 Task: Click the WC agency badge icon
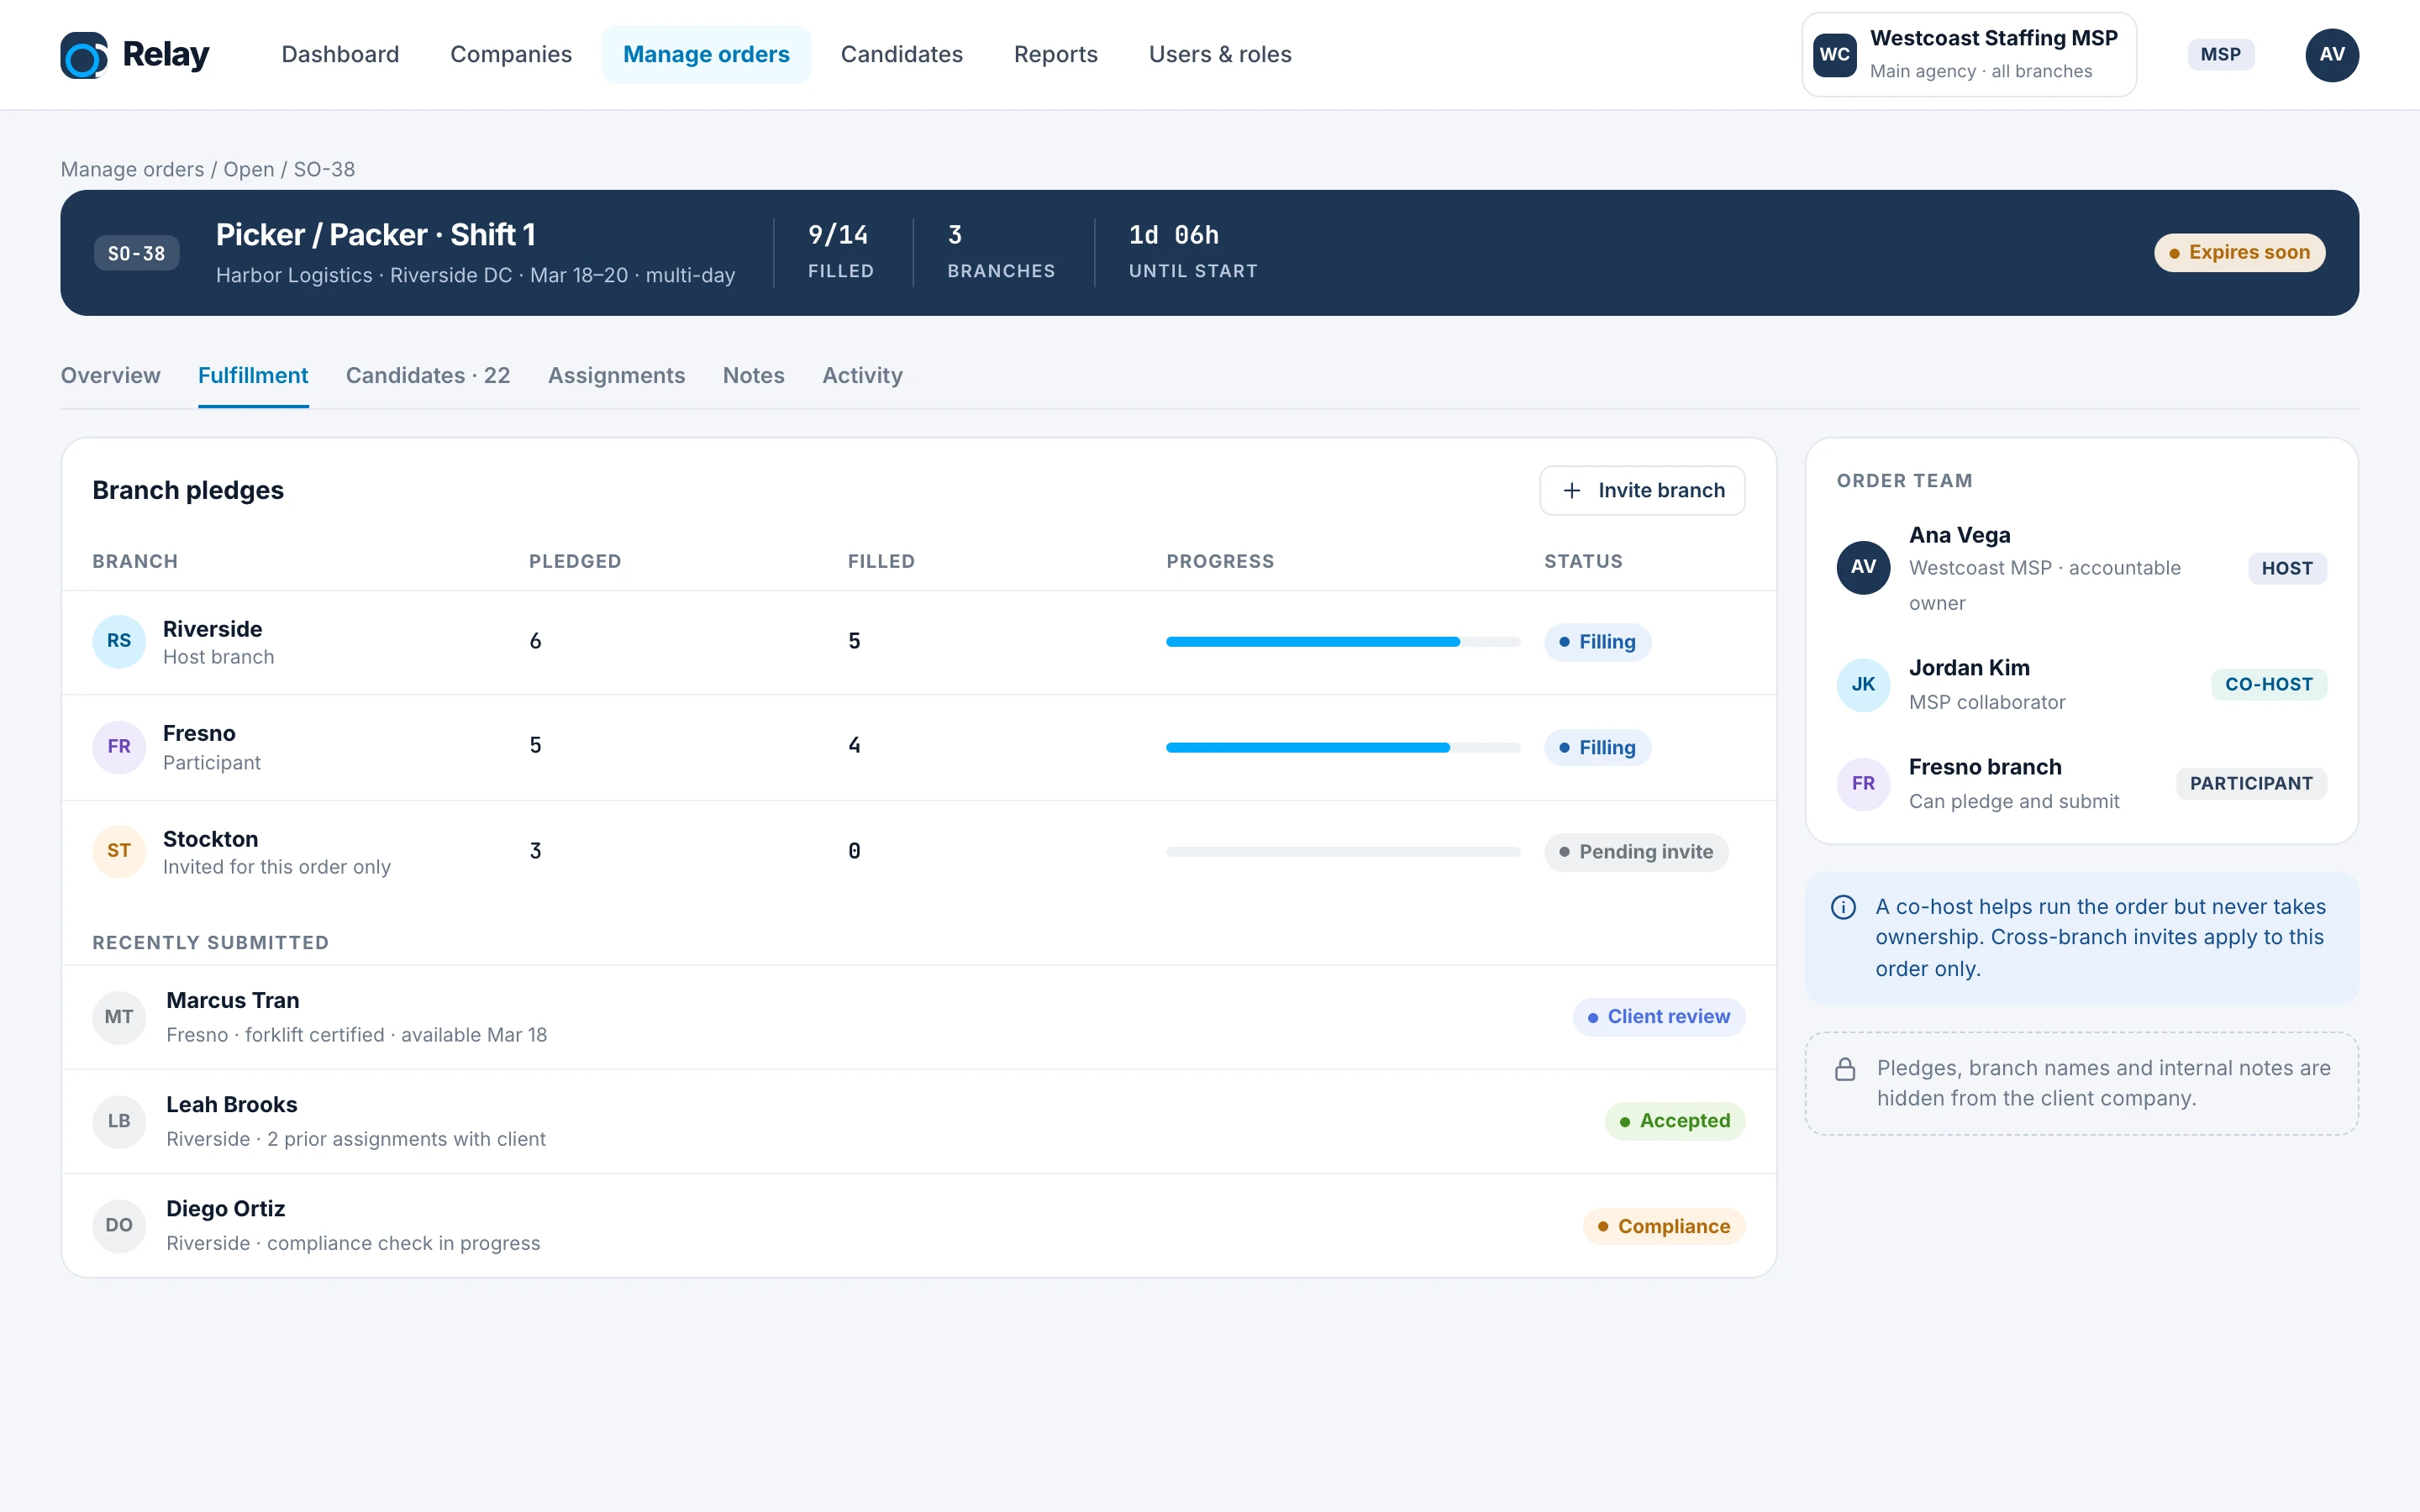(x=1834, y=55)
